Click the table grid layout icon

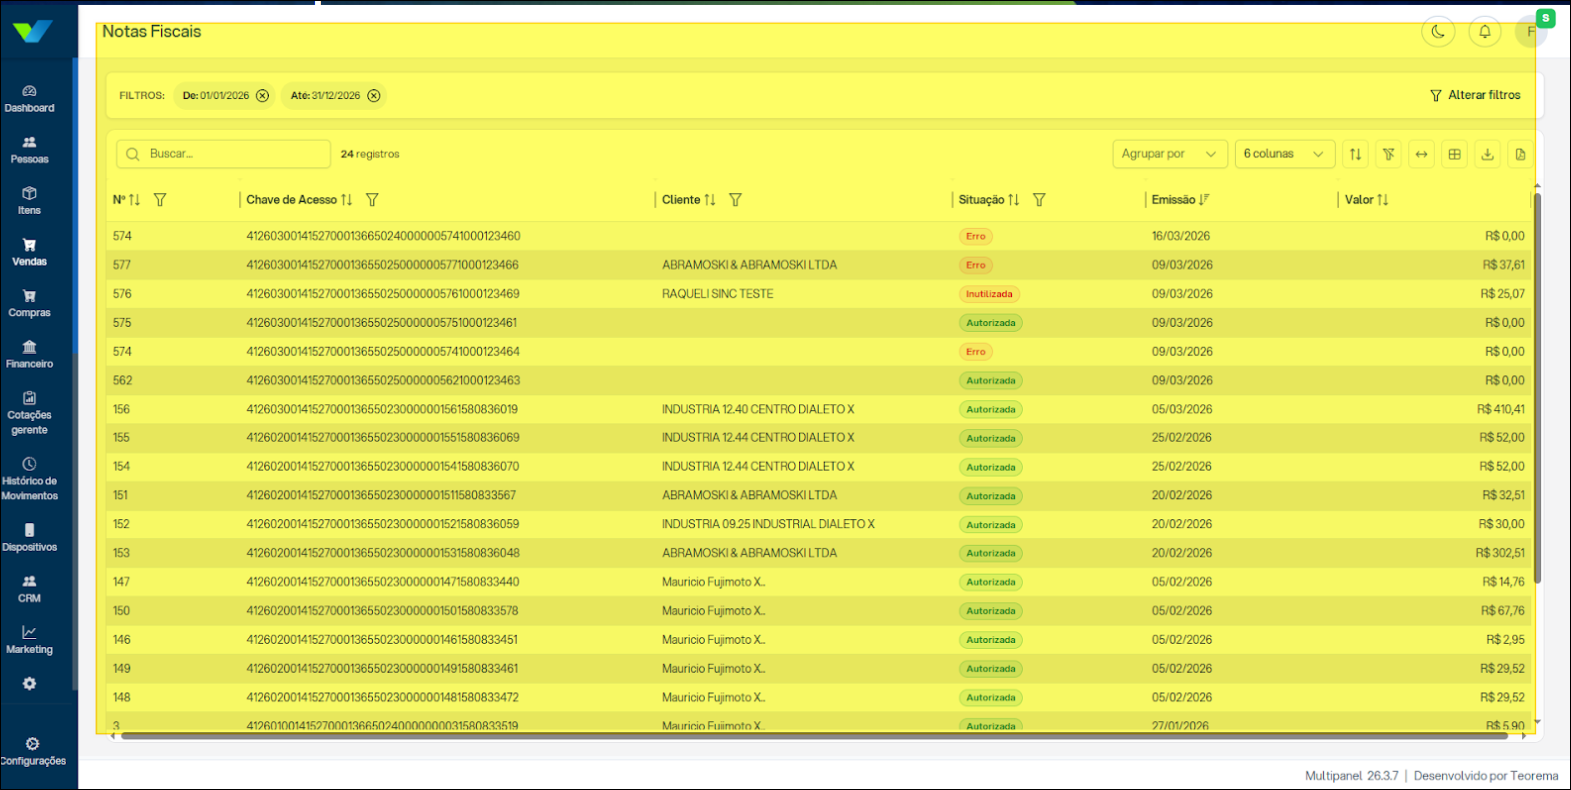click(x=1454, y=154)
